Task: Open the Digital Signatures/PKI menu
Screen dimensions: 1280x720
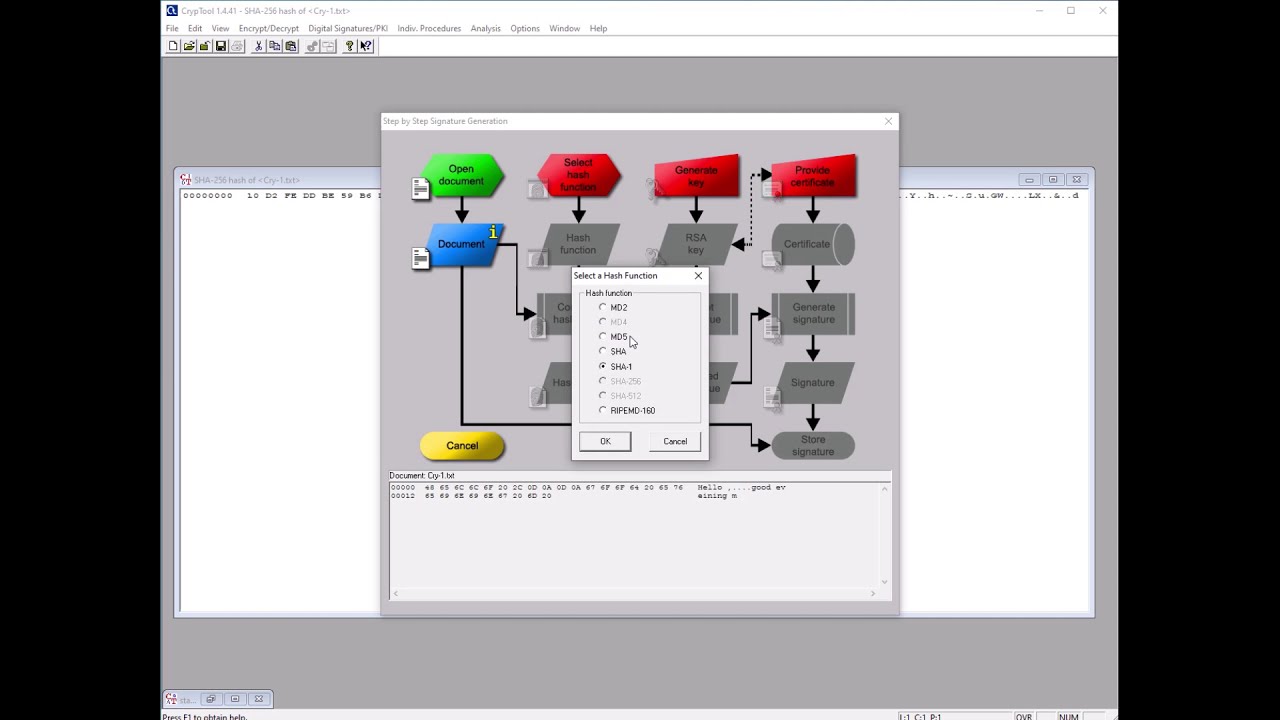Action: click(348, 28)
